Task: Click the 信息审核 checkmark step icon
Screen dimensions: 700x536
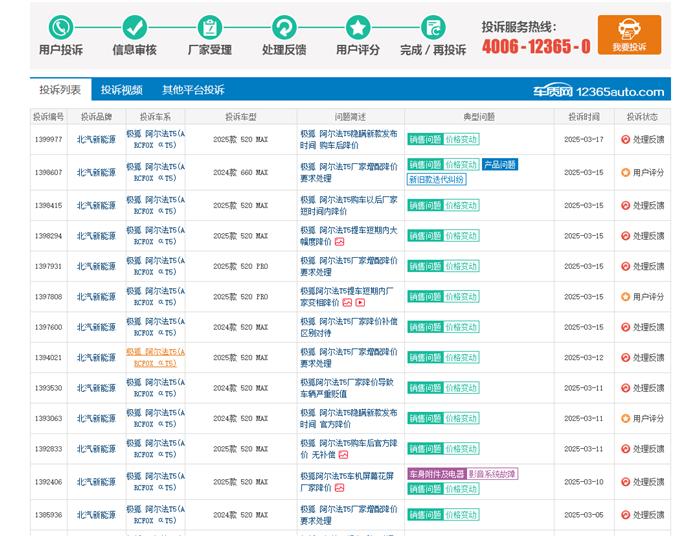Action: pos(135,27)
